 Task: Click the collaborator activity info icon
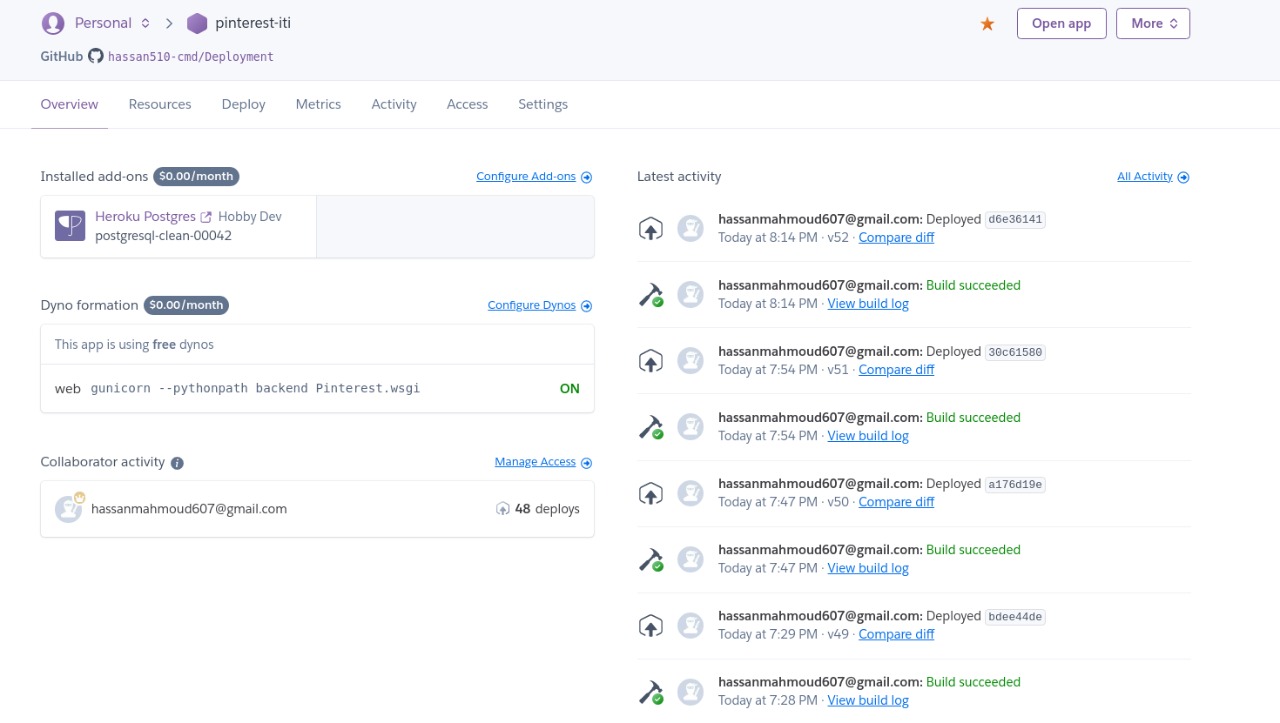pos(177,463)
